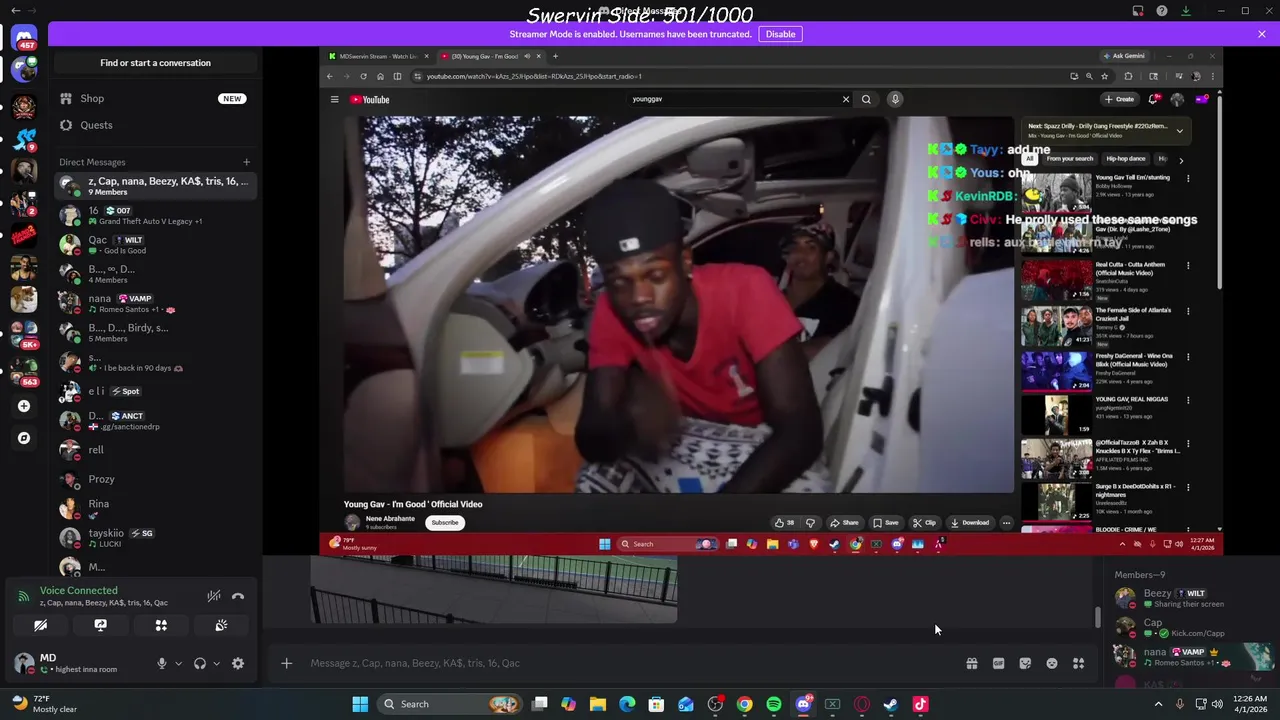
Task: Click the YouTube search magnifier button
Action: pos(866,99)
